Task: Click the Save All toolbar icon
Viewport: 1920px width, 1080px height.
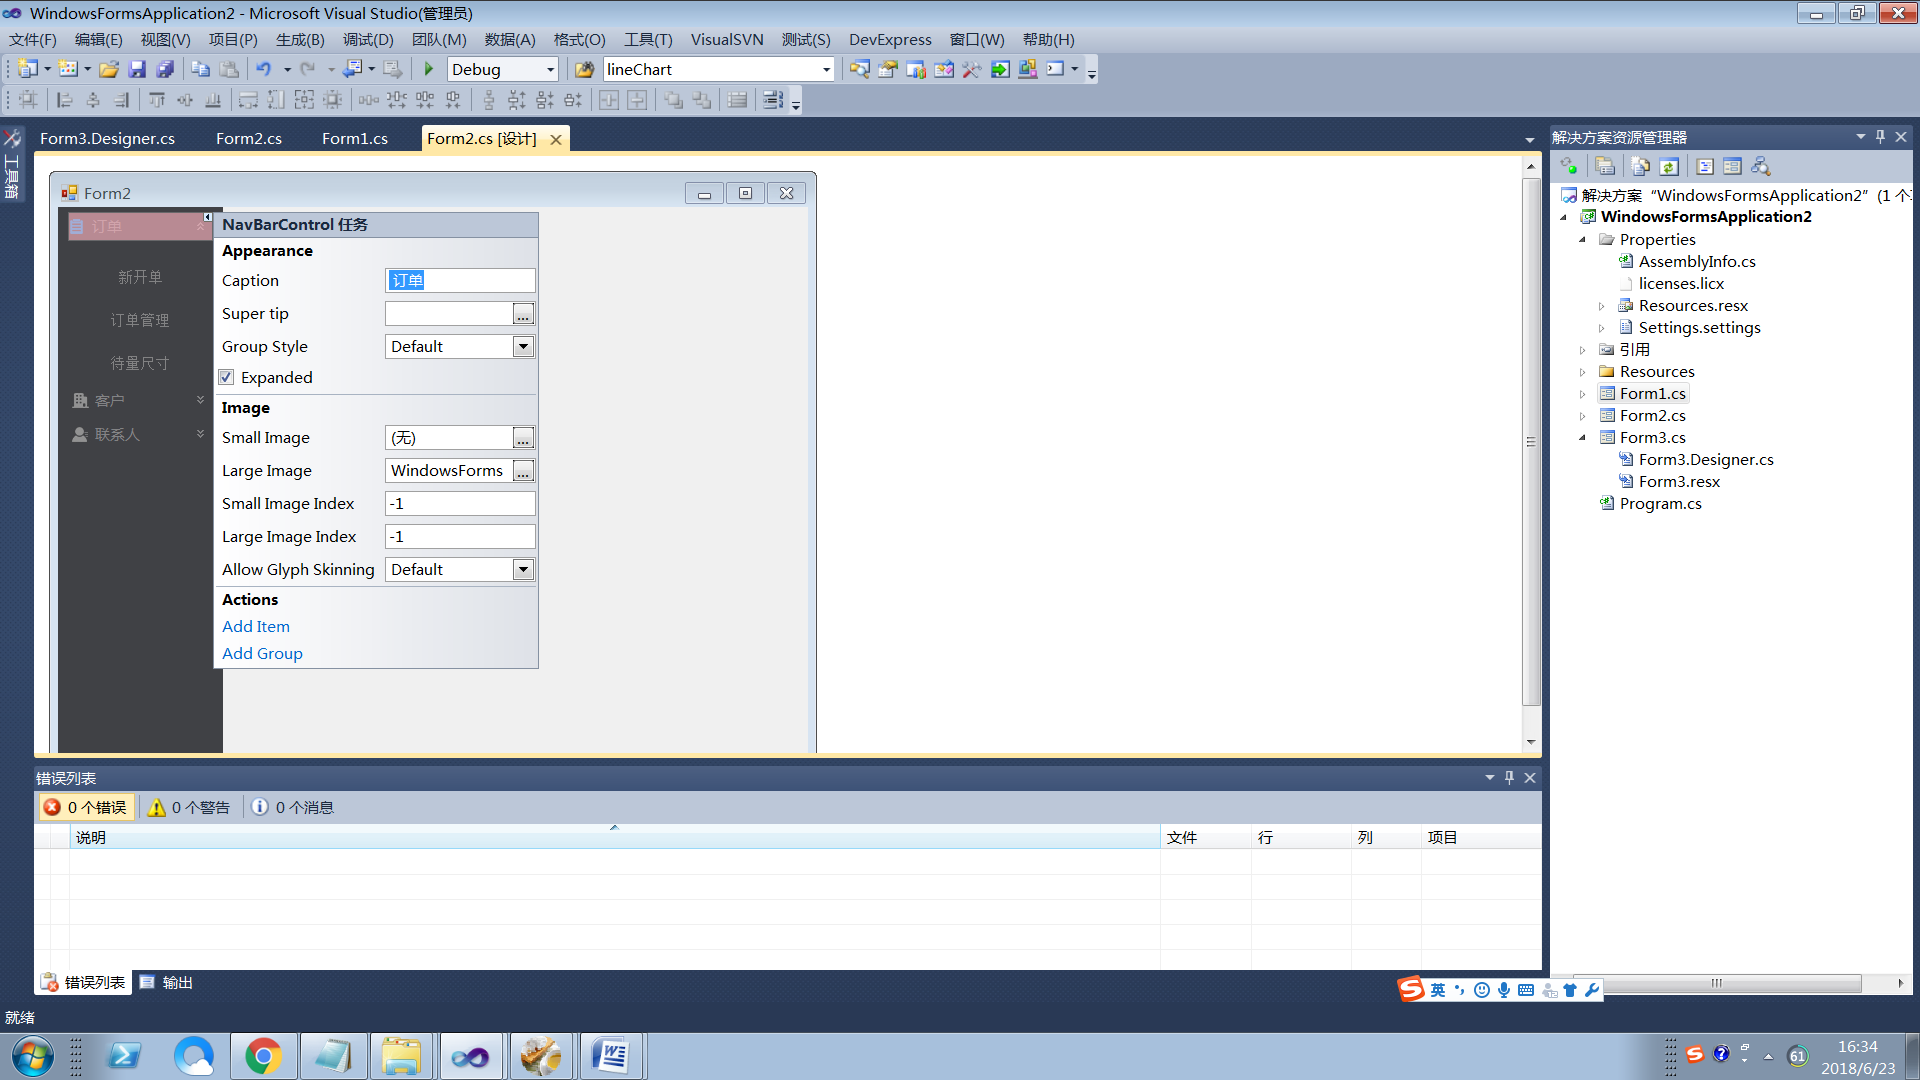Action: 165,69
